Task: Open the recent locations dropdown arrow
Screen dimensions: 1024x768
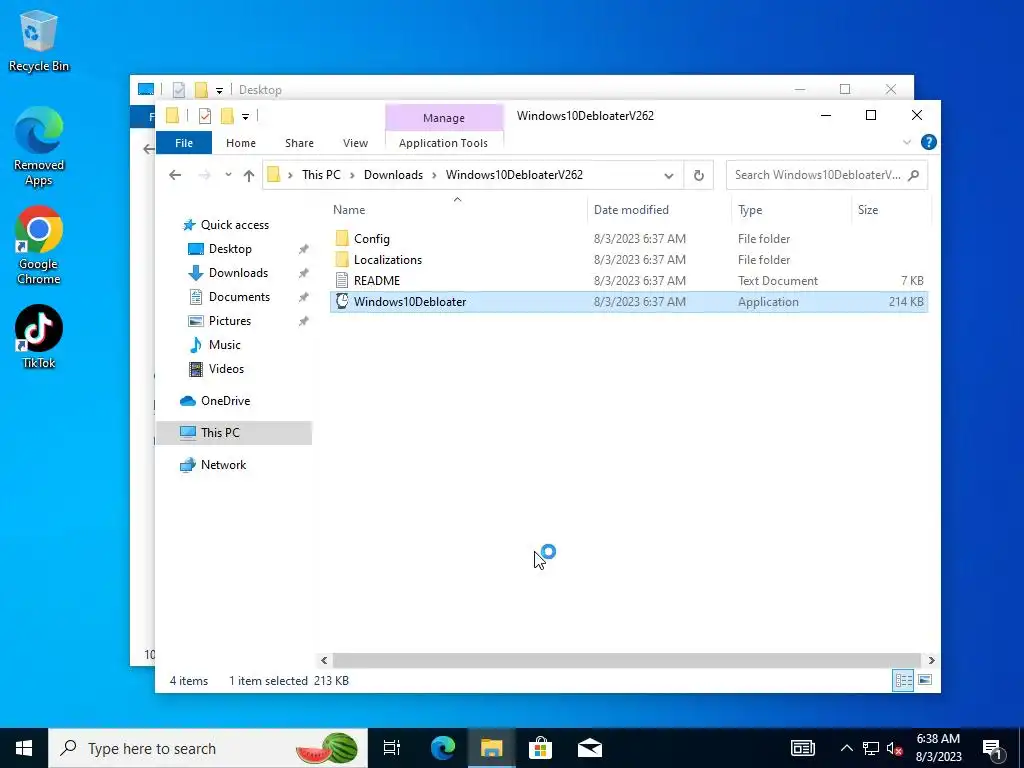Action: [x=228, y=175]
